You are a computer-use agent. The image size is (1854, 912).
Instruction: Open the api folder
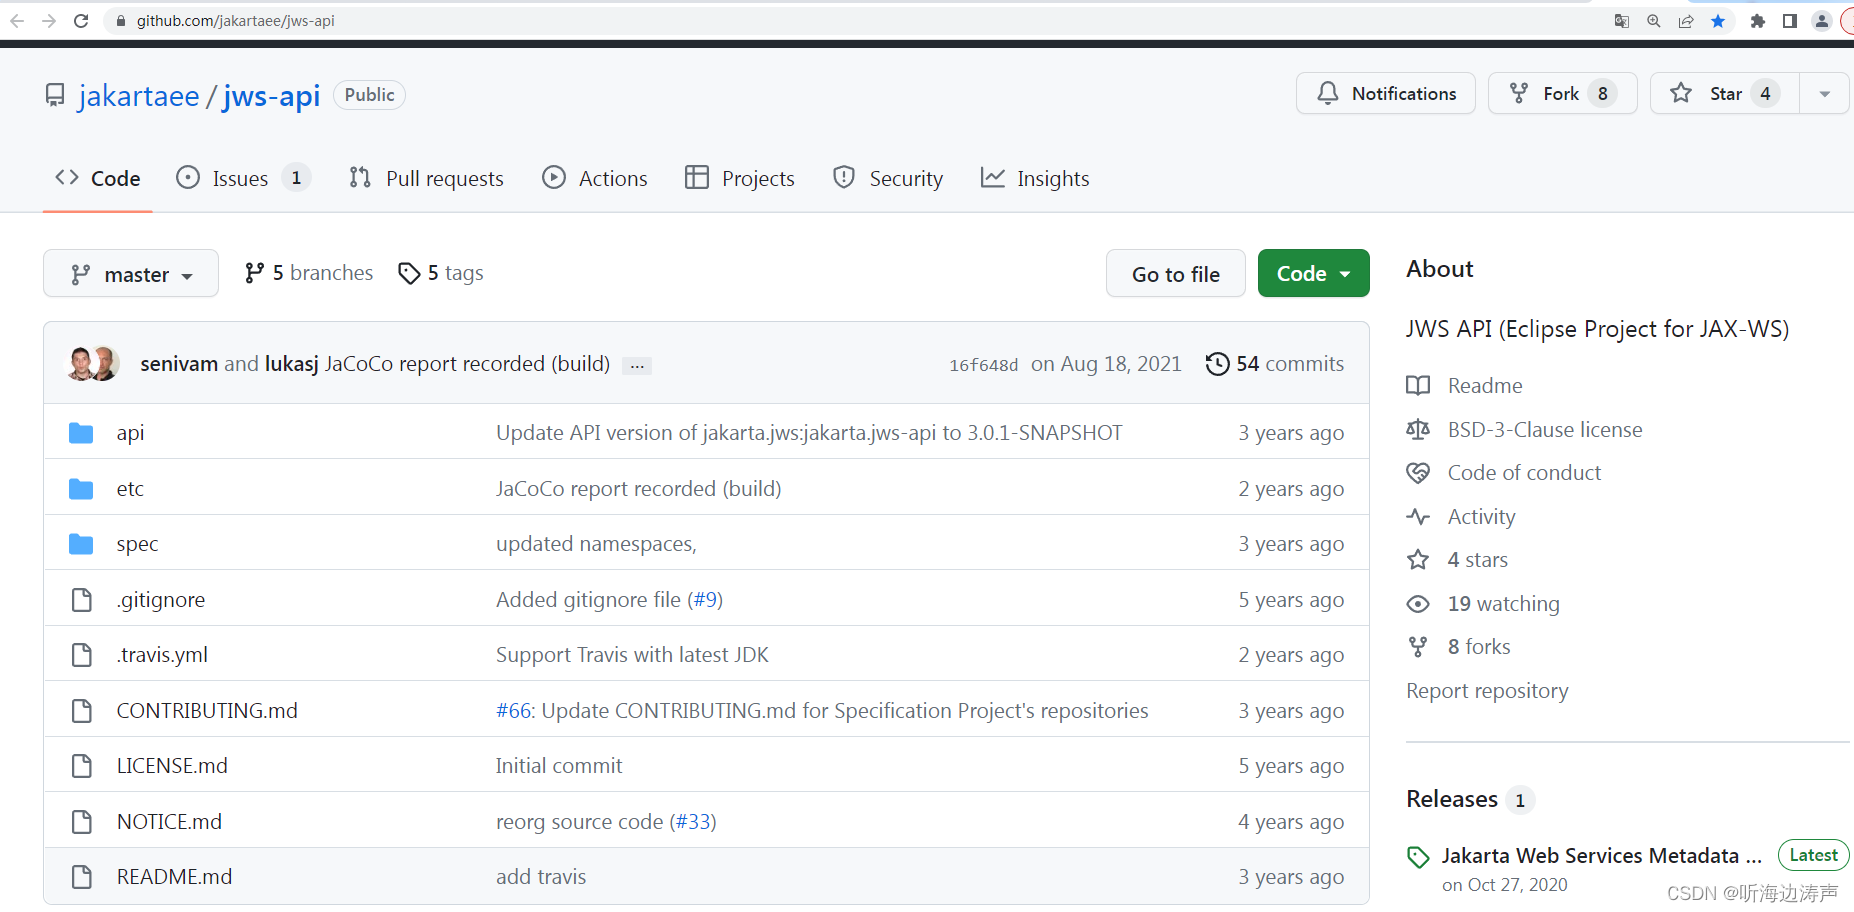tap(130, 432)
